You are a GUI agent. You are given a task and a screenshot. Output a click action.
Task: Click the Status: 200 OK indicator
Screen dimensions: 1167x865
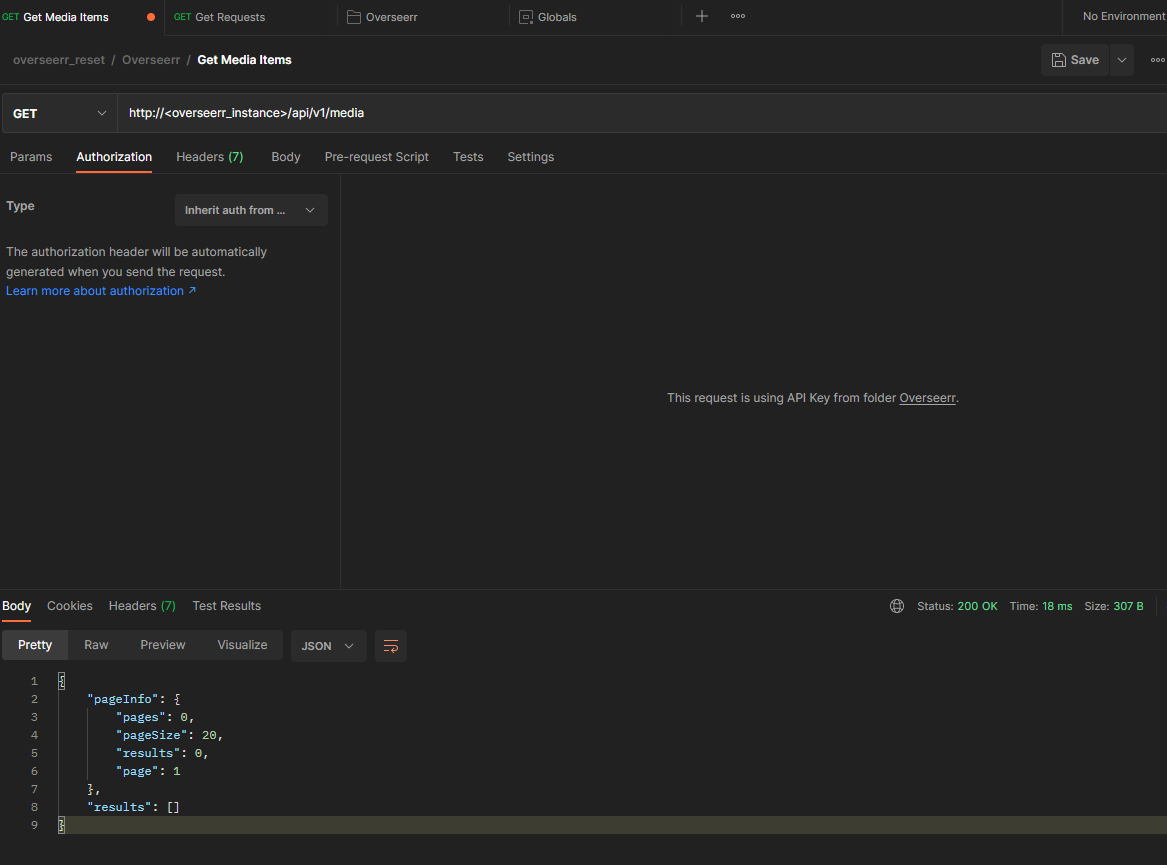pyautogui.click(x=957, y=607)
